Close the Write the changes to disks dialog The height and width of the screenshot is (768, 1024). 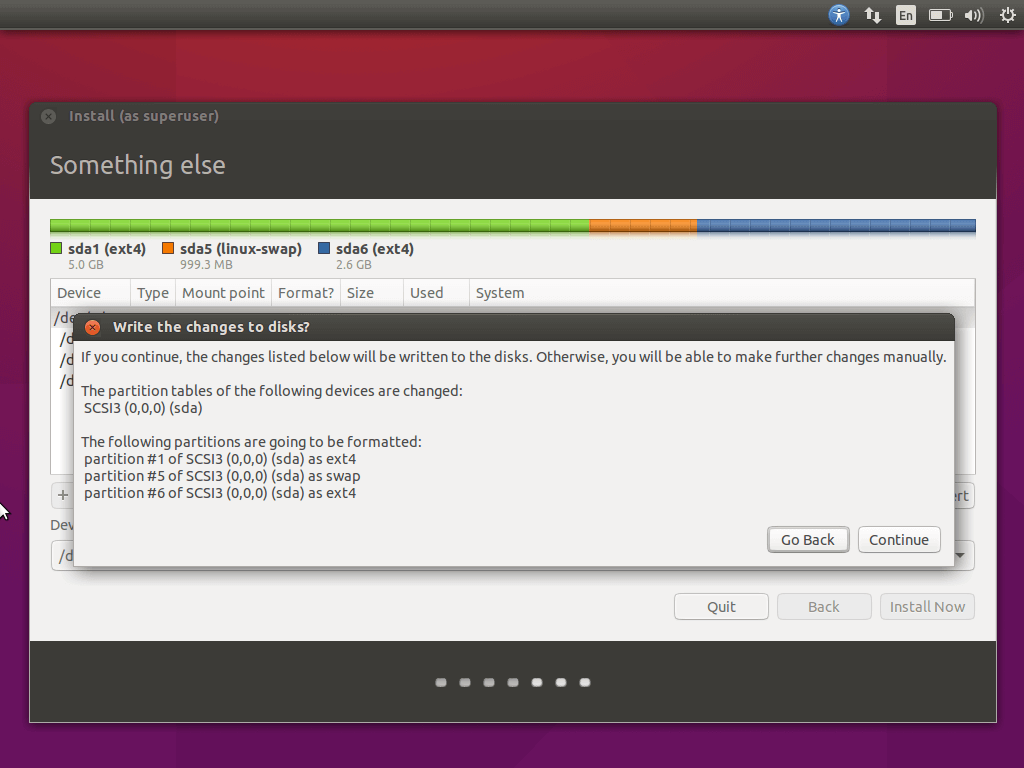92,327
